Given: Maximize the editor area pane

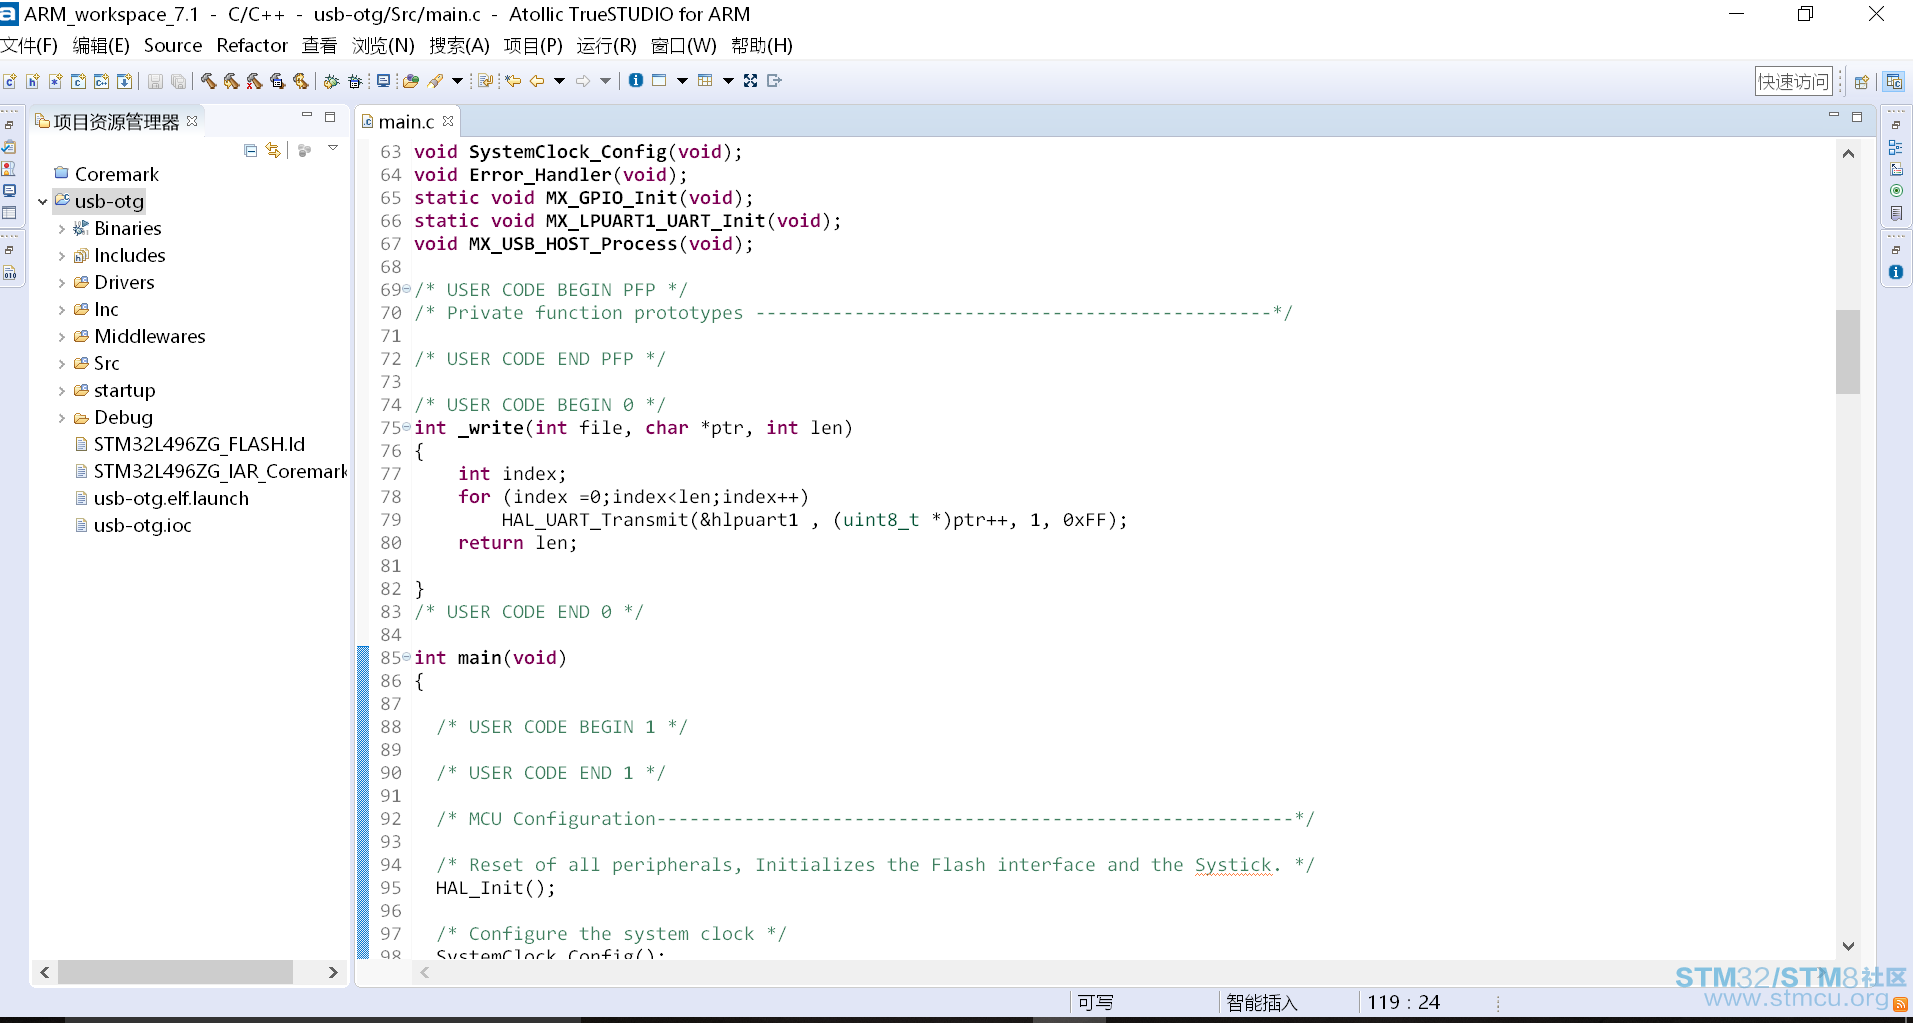Looking at the screenshot, I should [x=1857, y=118].
